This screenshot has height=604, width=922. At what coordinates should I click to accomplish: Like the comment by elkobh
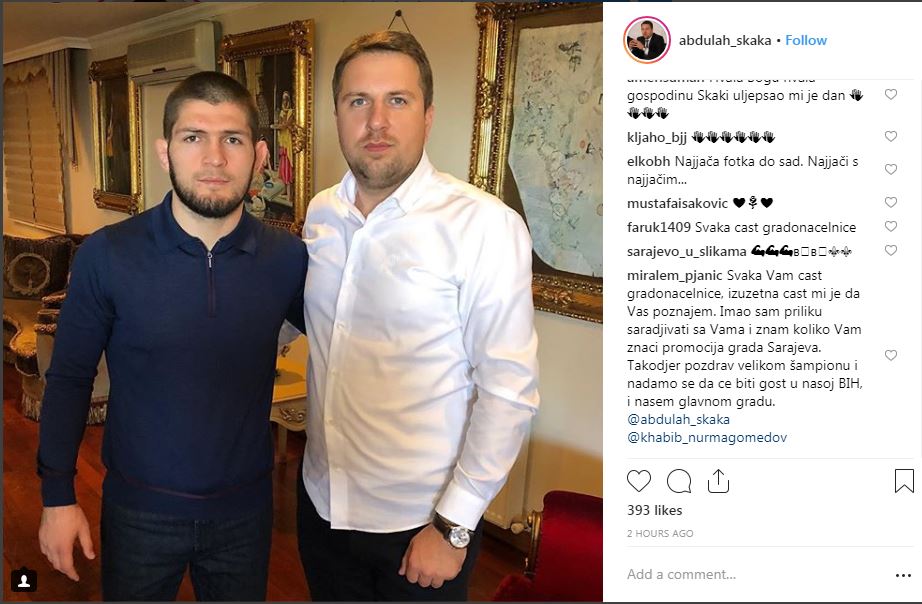click(x=891, y=169)
